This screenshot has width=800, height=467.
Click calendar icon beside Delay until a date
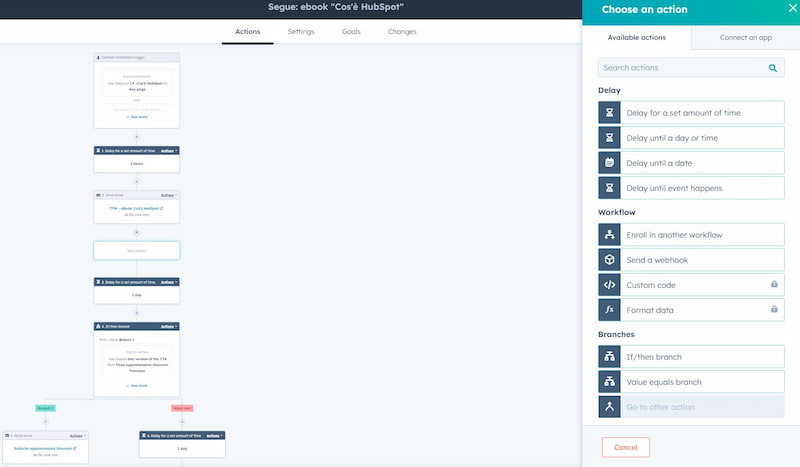609,163
